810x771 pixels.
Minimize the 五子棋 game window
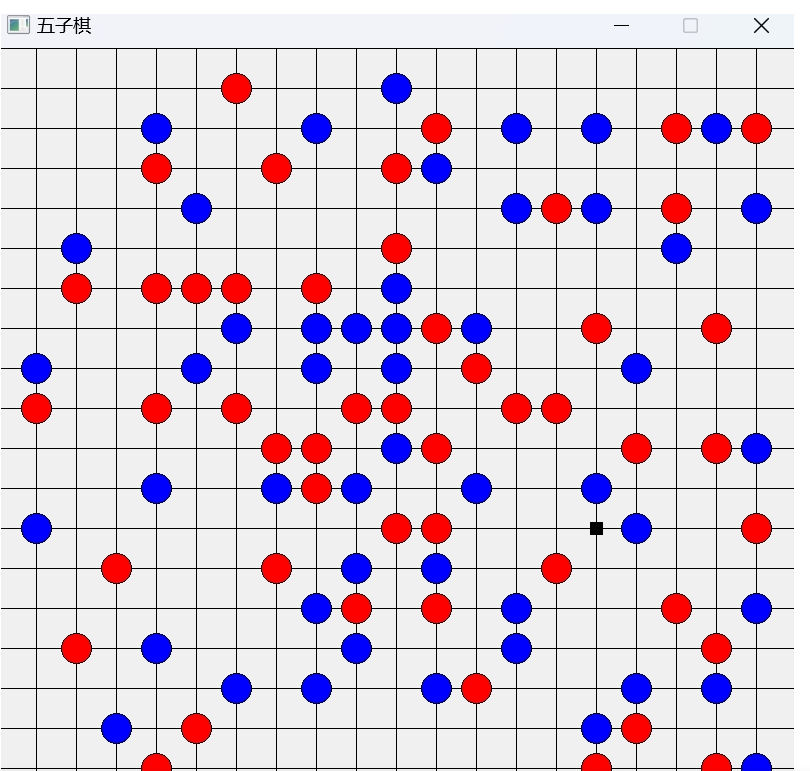coord(622,26)
